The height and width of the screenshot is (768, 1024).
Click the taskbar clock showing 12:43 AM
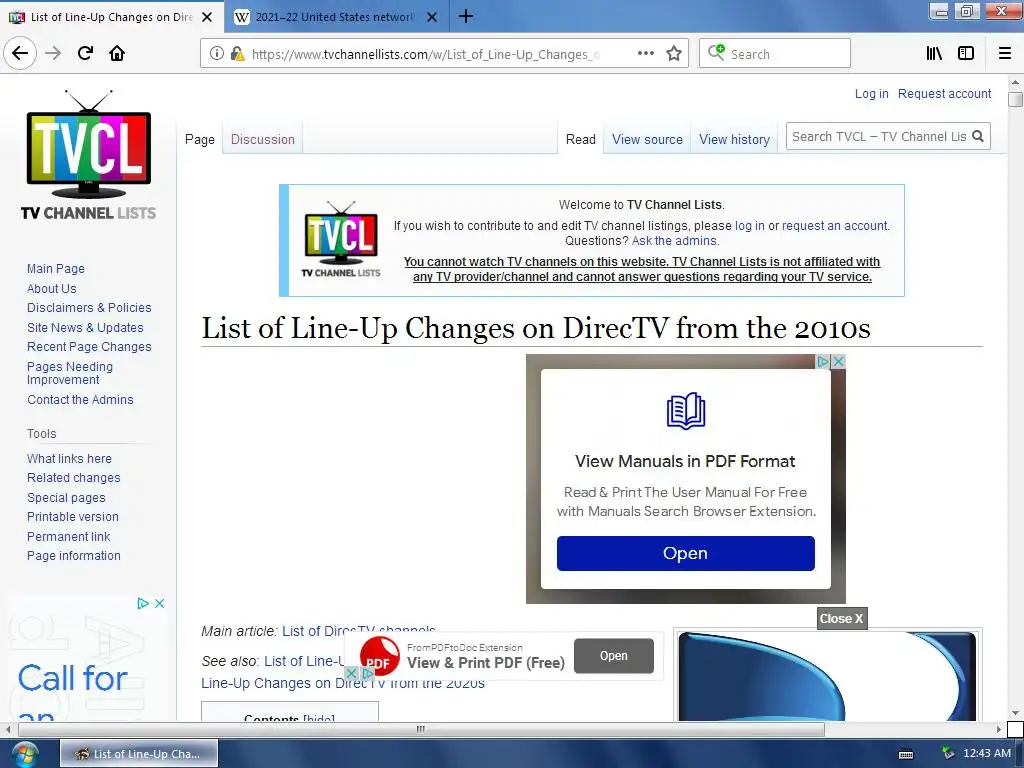pos(987,754)
